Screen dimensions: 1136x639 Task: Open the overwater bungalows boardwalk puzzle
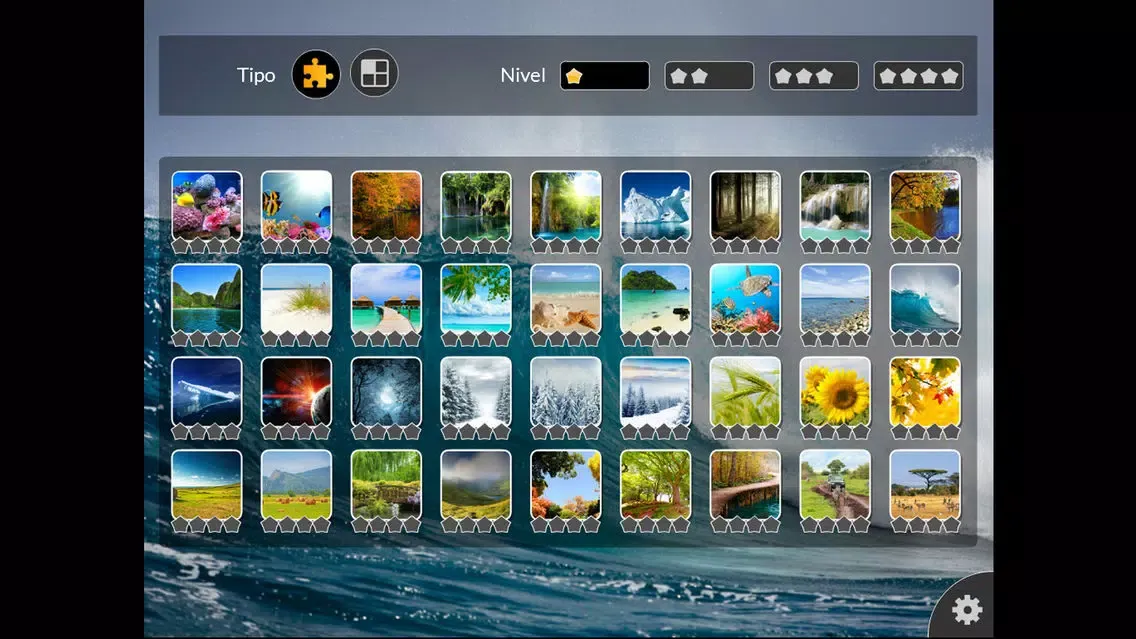(x=386, y=299)
